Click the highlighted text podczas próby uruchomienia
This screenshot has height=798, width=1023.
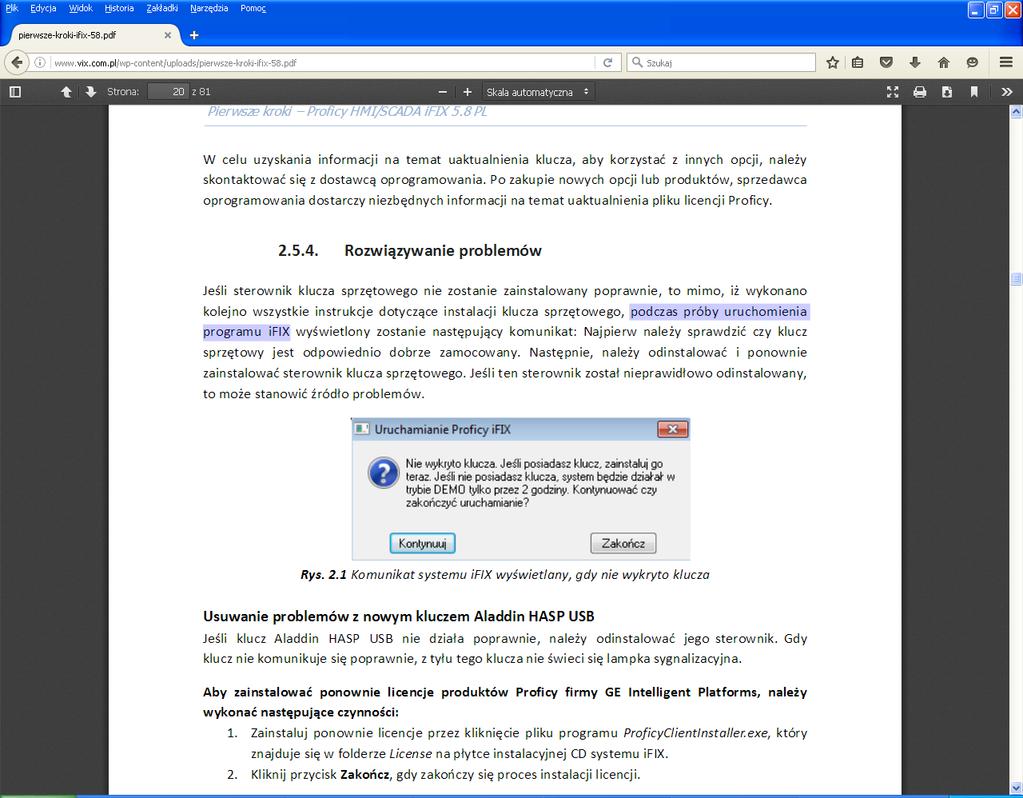point(719,311)
